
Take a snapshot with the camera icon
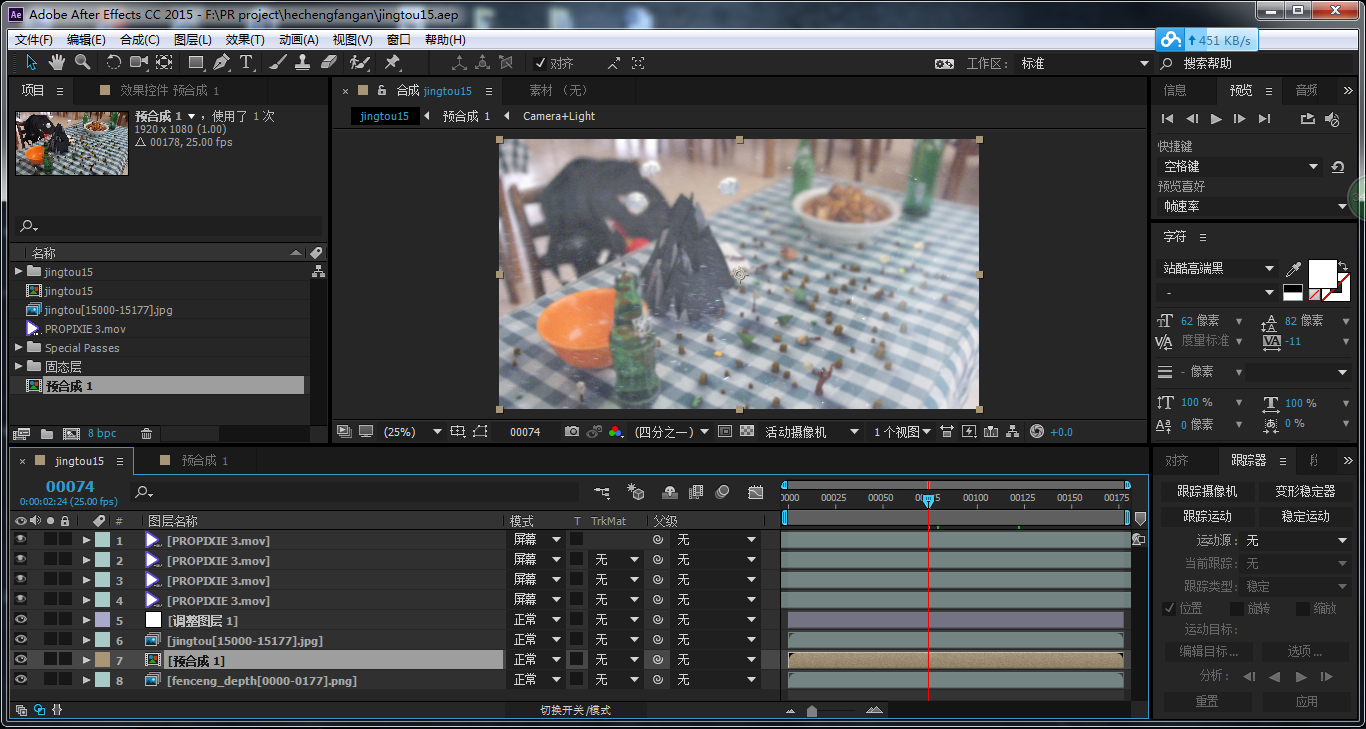pyautogui.click(x=572, y=432)
